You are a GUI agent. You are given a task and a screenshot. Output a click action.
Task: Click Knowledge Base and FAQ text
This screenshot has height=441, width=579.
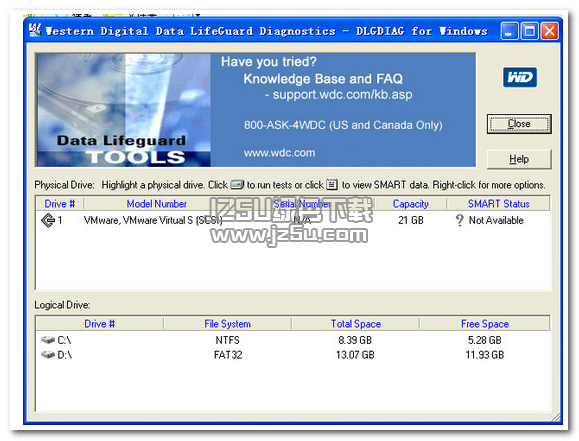(323, 78)
